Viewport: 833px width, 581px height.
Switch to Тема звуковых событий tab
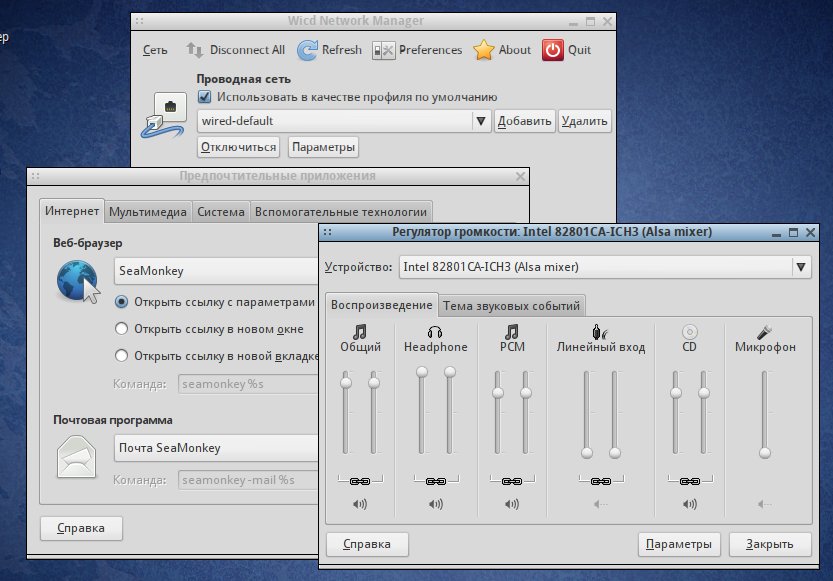click(512, 306)
